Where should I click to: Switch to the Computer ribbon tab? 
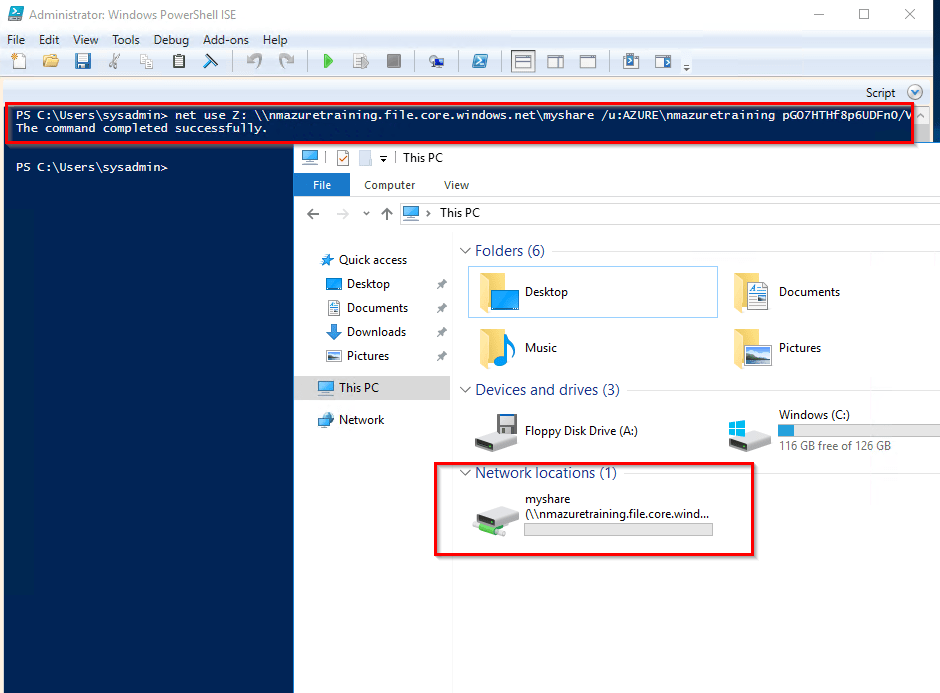(x=389, y=185)
